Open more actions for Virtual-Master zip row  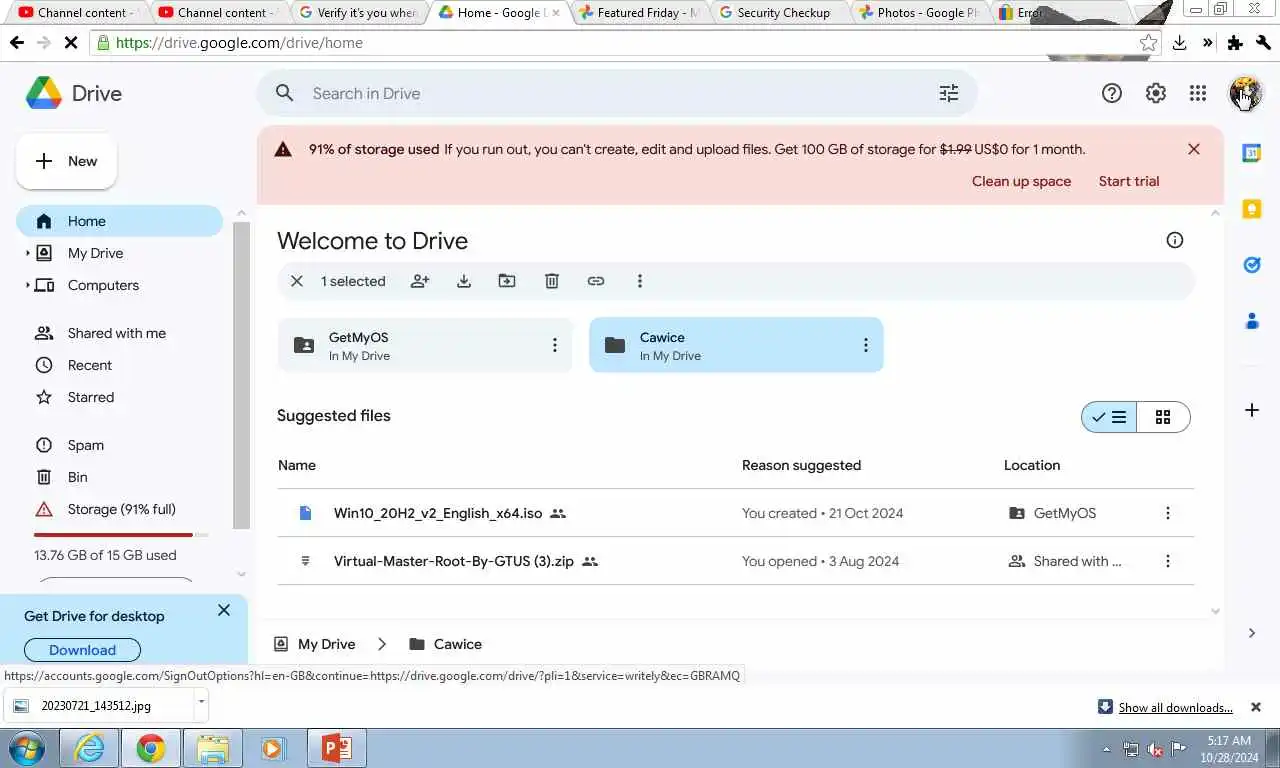click(1167, 561)
